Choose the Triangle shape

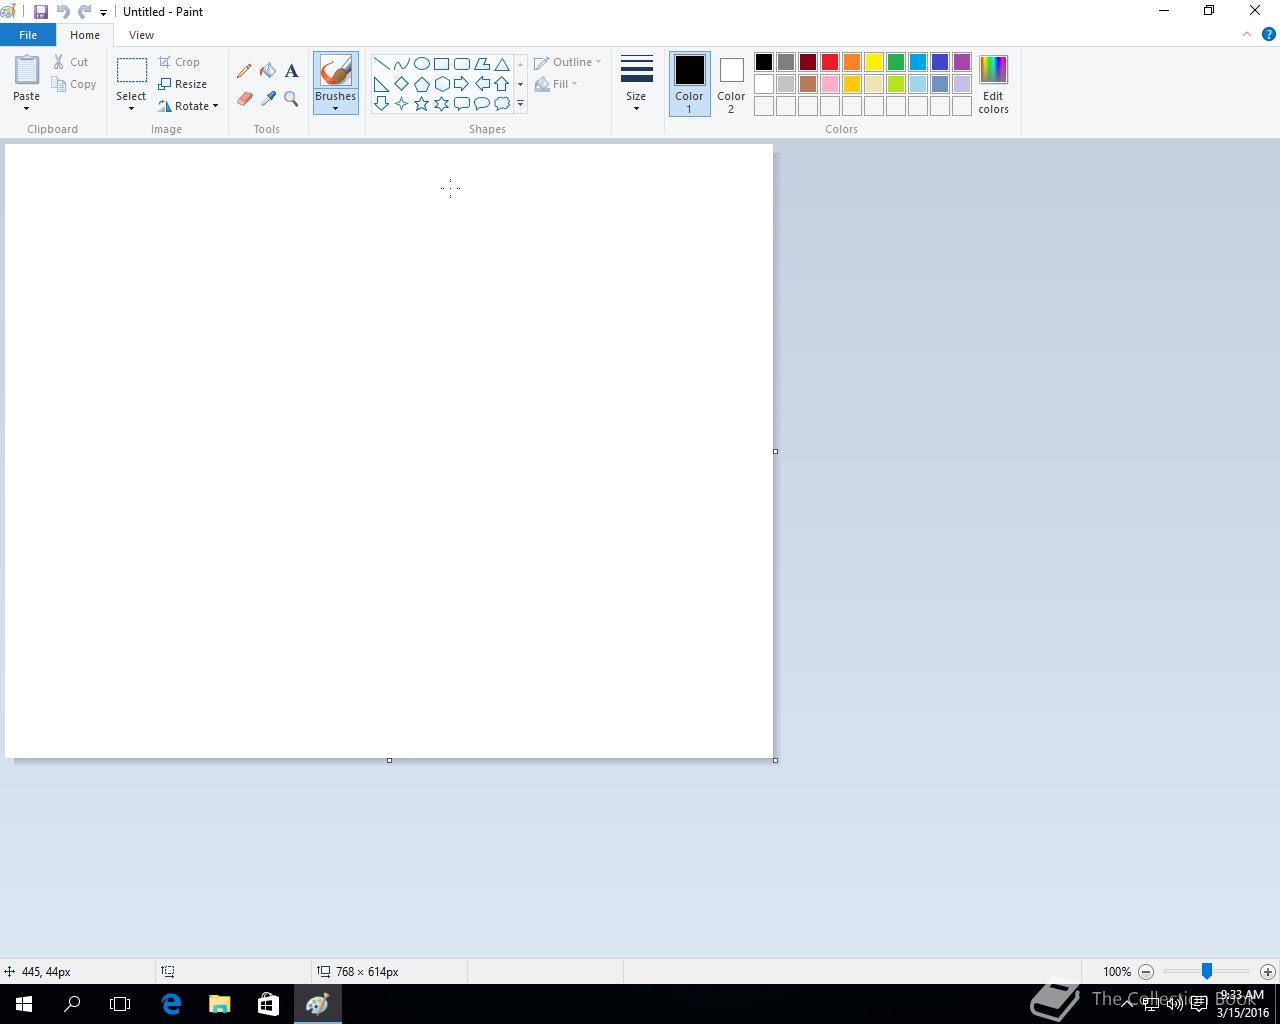point(502,64)
